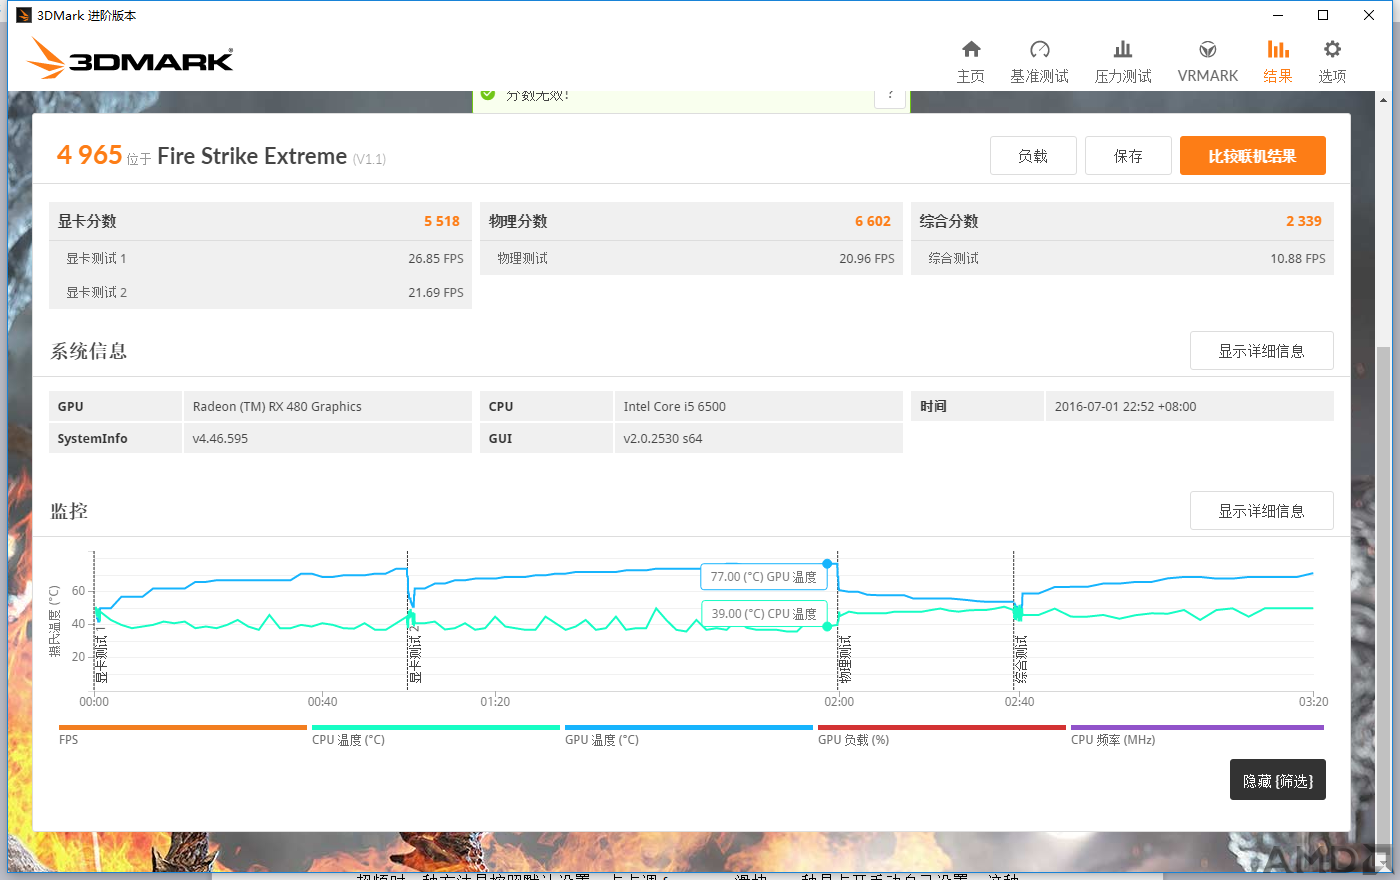Show detailed system info via 显示详细信息
This screenshot has width=1400, height=880.
(1262, 351)
